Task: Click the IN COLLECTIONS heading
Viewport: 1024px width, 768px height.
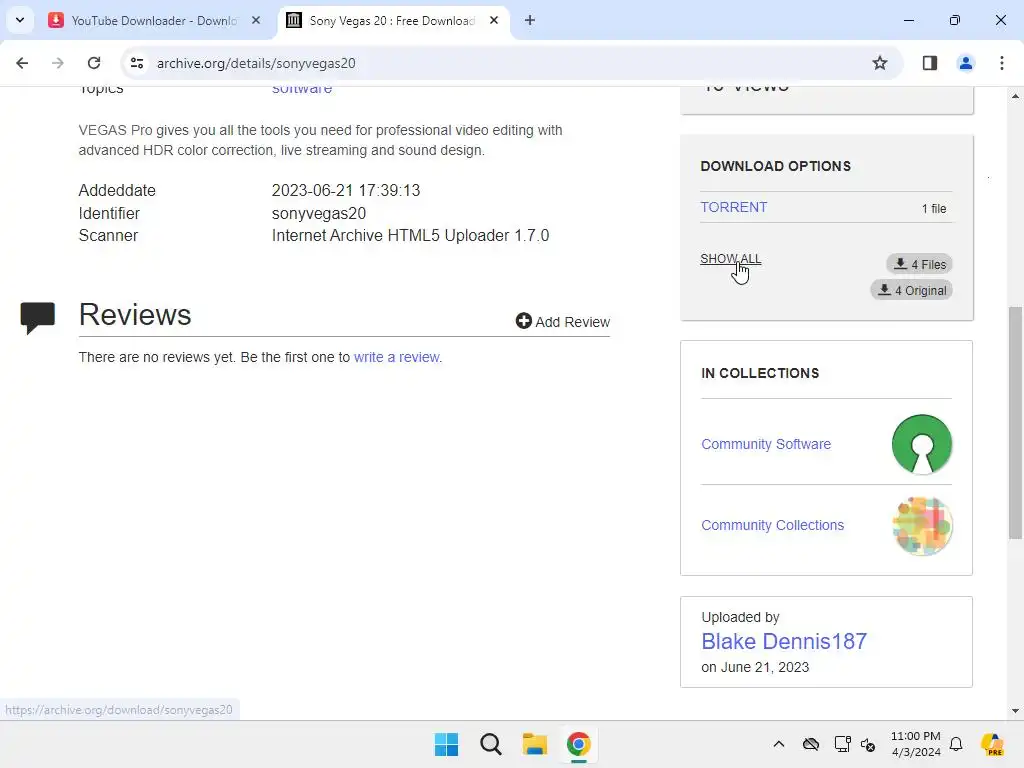Action: [x=760, y=373]
